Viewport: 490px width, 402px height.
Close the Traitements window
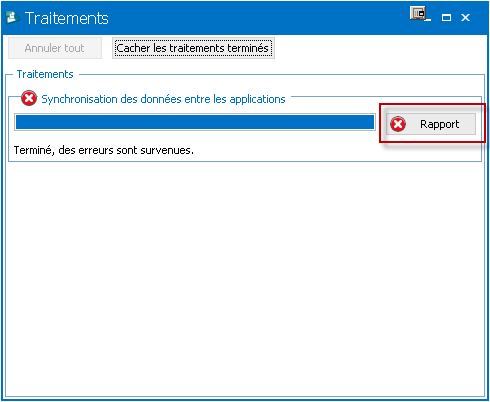pyautogui.click(x=465, y=17)
